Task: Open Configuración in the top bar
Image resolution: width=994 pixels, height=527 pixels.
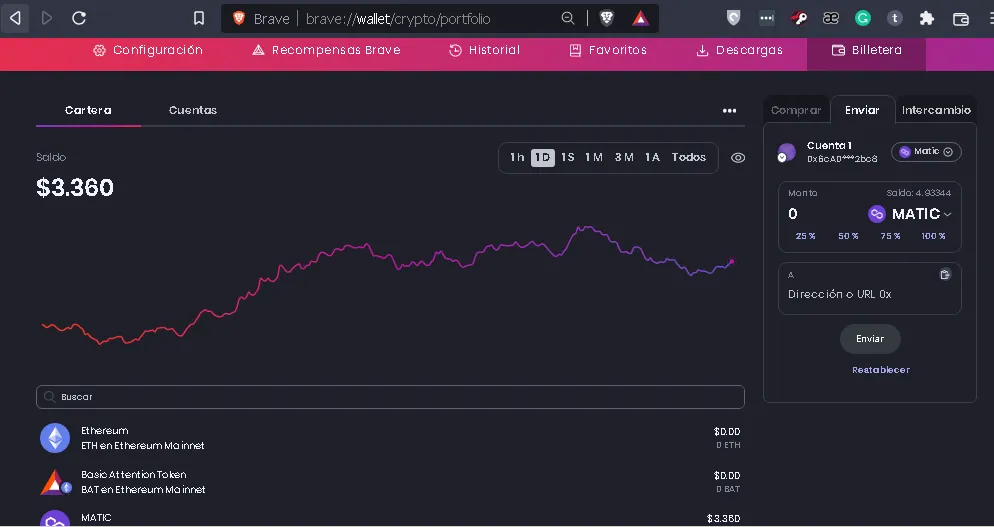Action: [x=148, y=50]
